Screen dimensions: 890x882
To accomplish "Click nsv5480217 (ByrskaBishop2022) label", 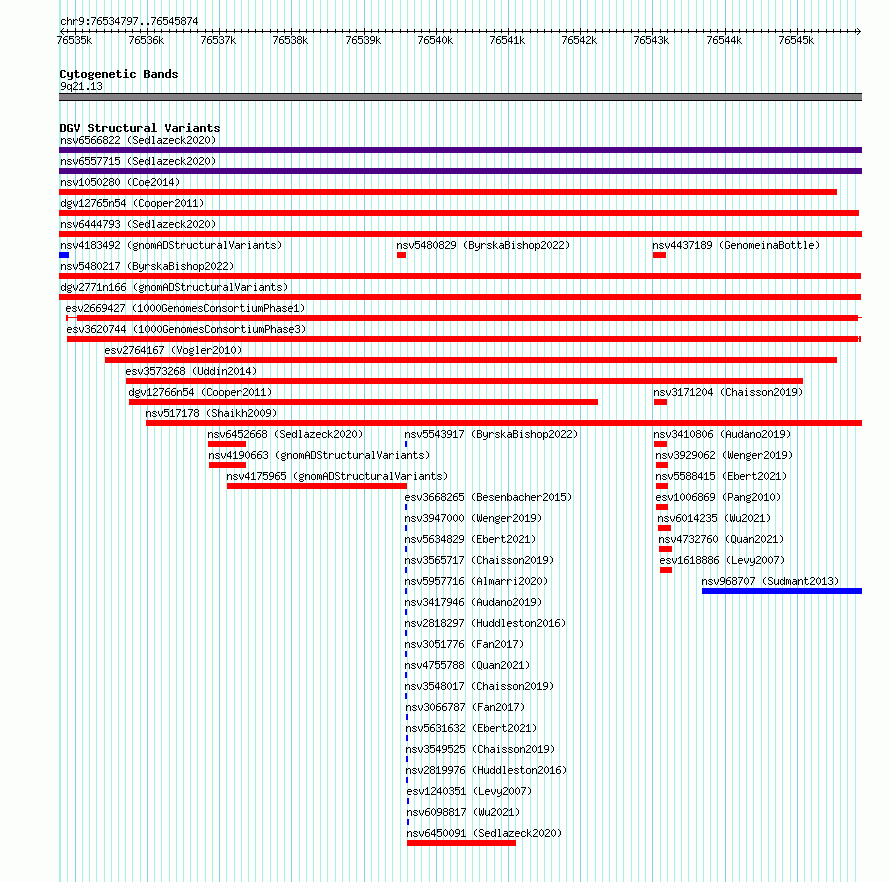I will (x=147, y=266).
